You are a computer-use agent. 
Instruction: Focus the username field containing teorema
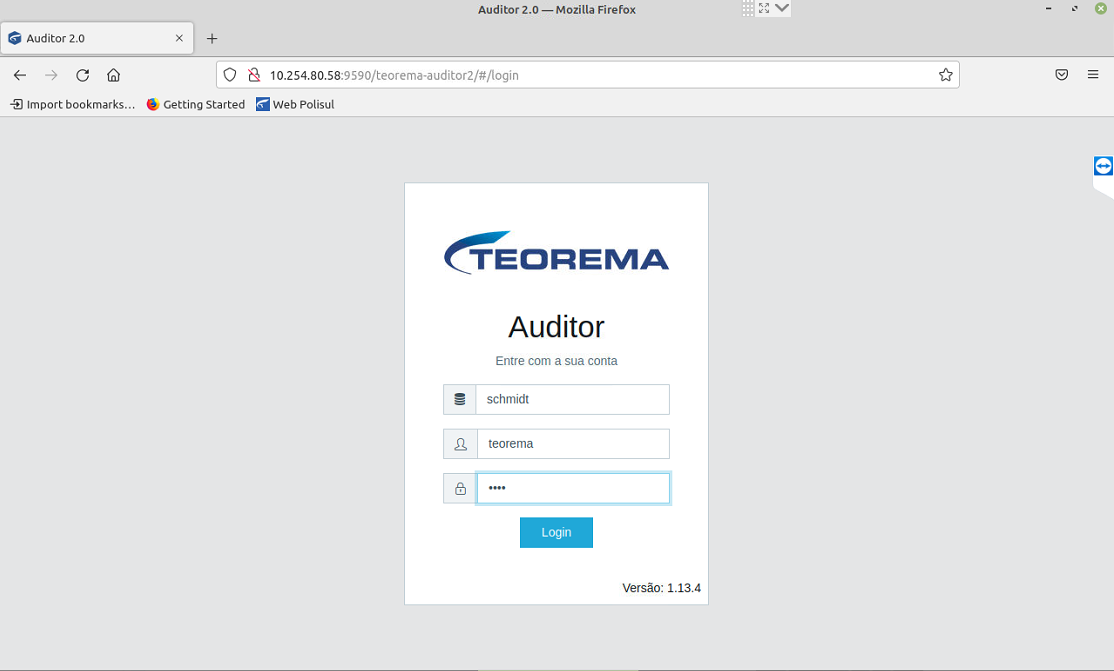click(x=573, y=444)
